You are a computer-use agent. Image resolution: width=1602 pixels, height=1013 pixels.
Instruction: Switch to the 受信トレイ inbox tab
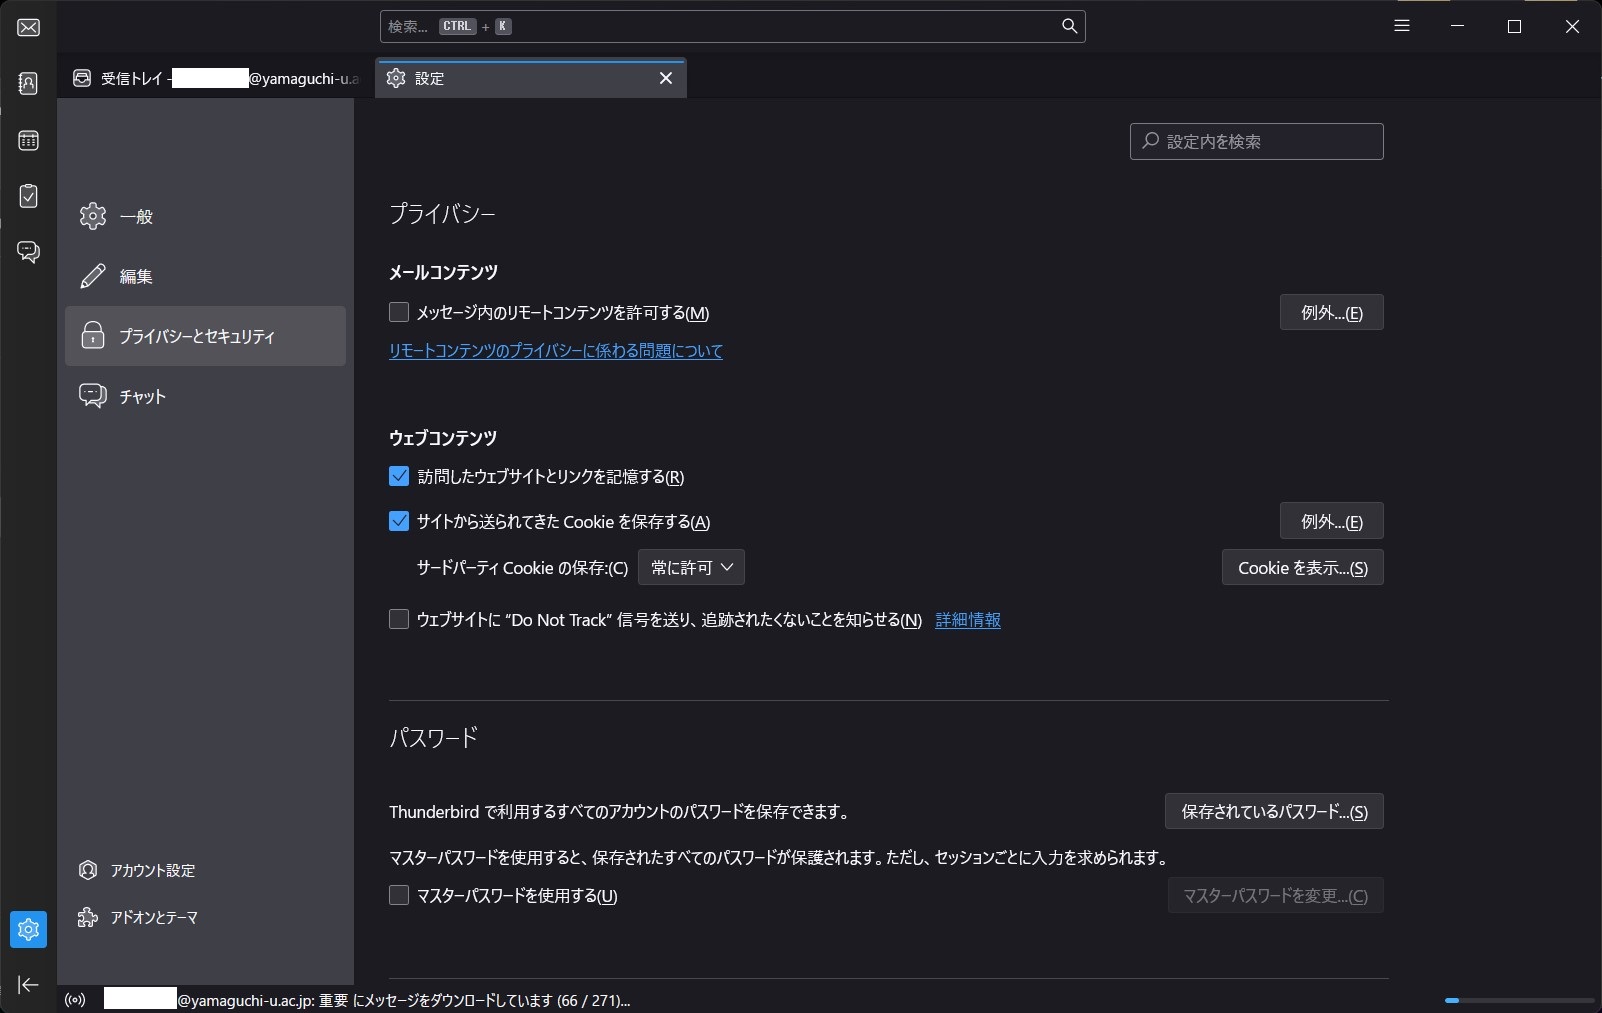216,78
